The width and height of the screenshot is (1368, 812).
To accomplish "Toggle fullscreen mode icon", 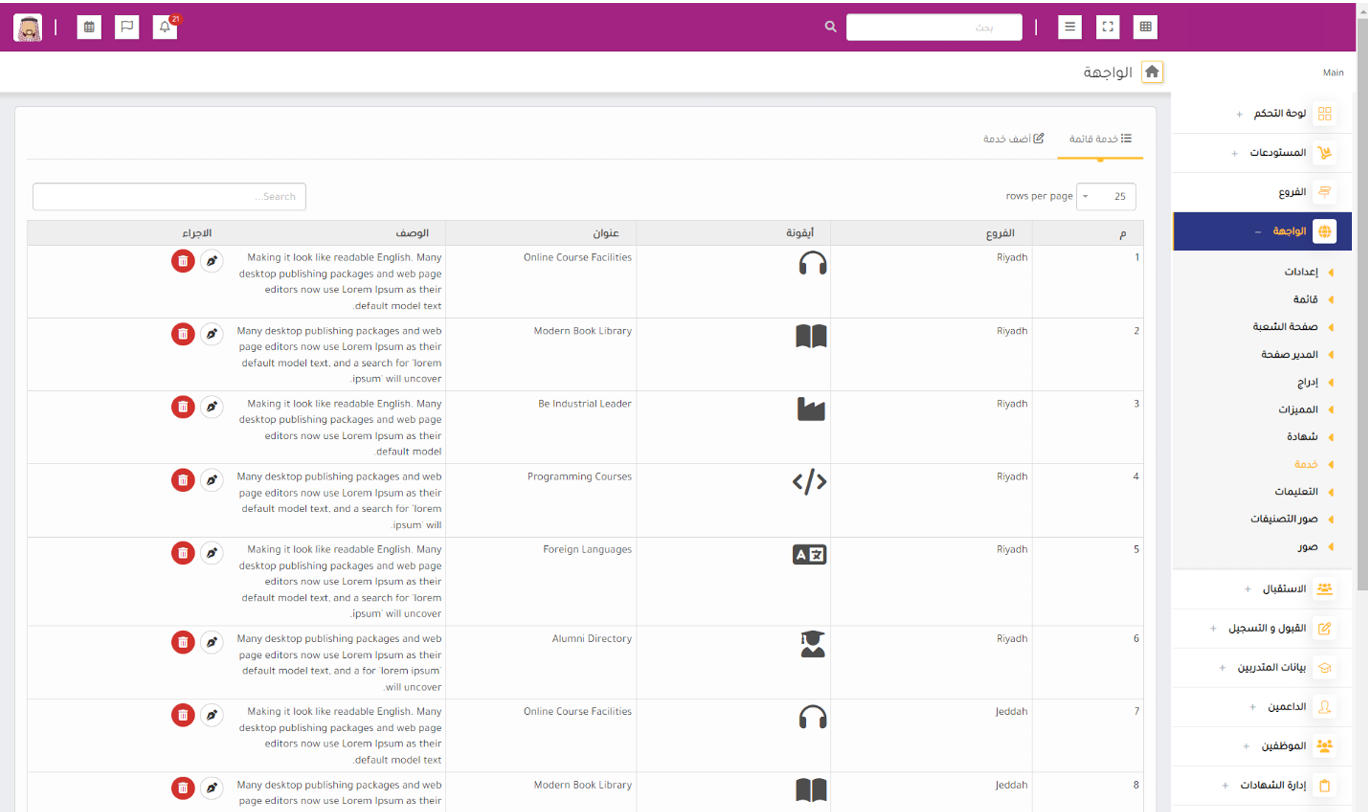I will click(1107, 27).
